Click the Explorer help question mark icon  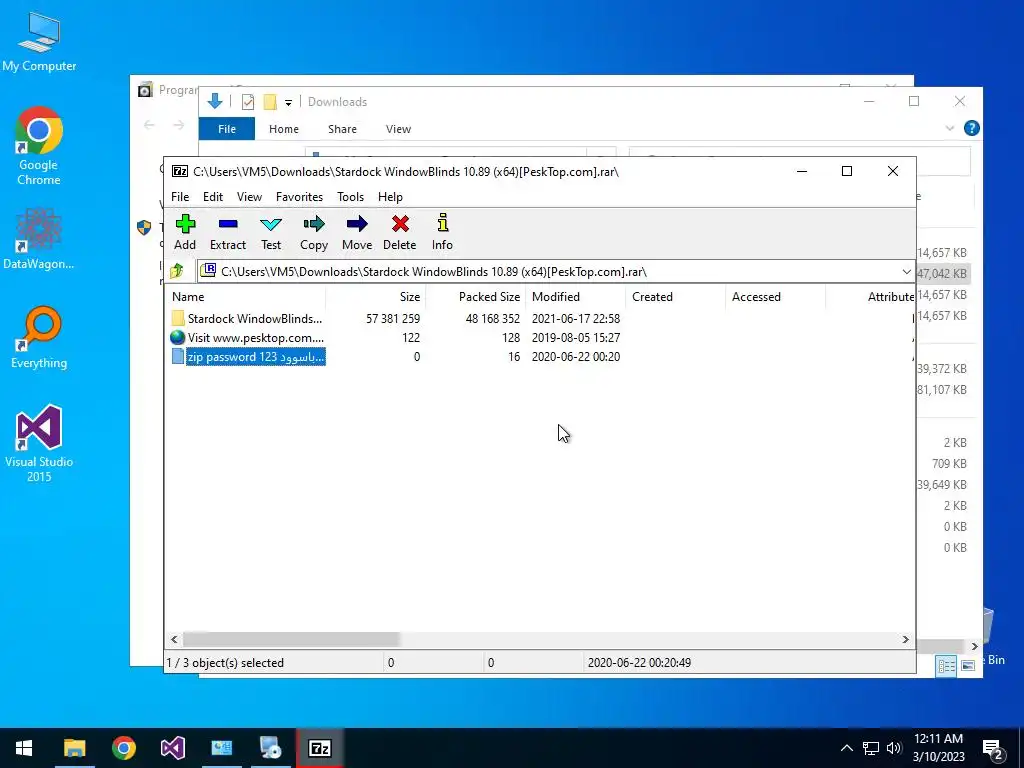(971, 128)
